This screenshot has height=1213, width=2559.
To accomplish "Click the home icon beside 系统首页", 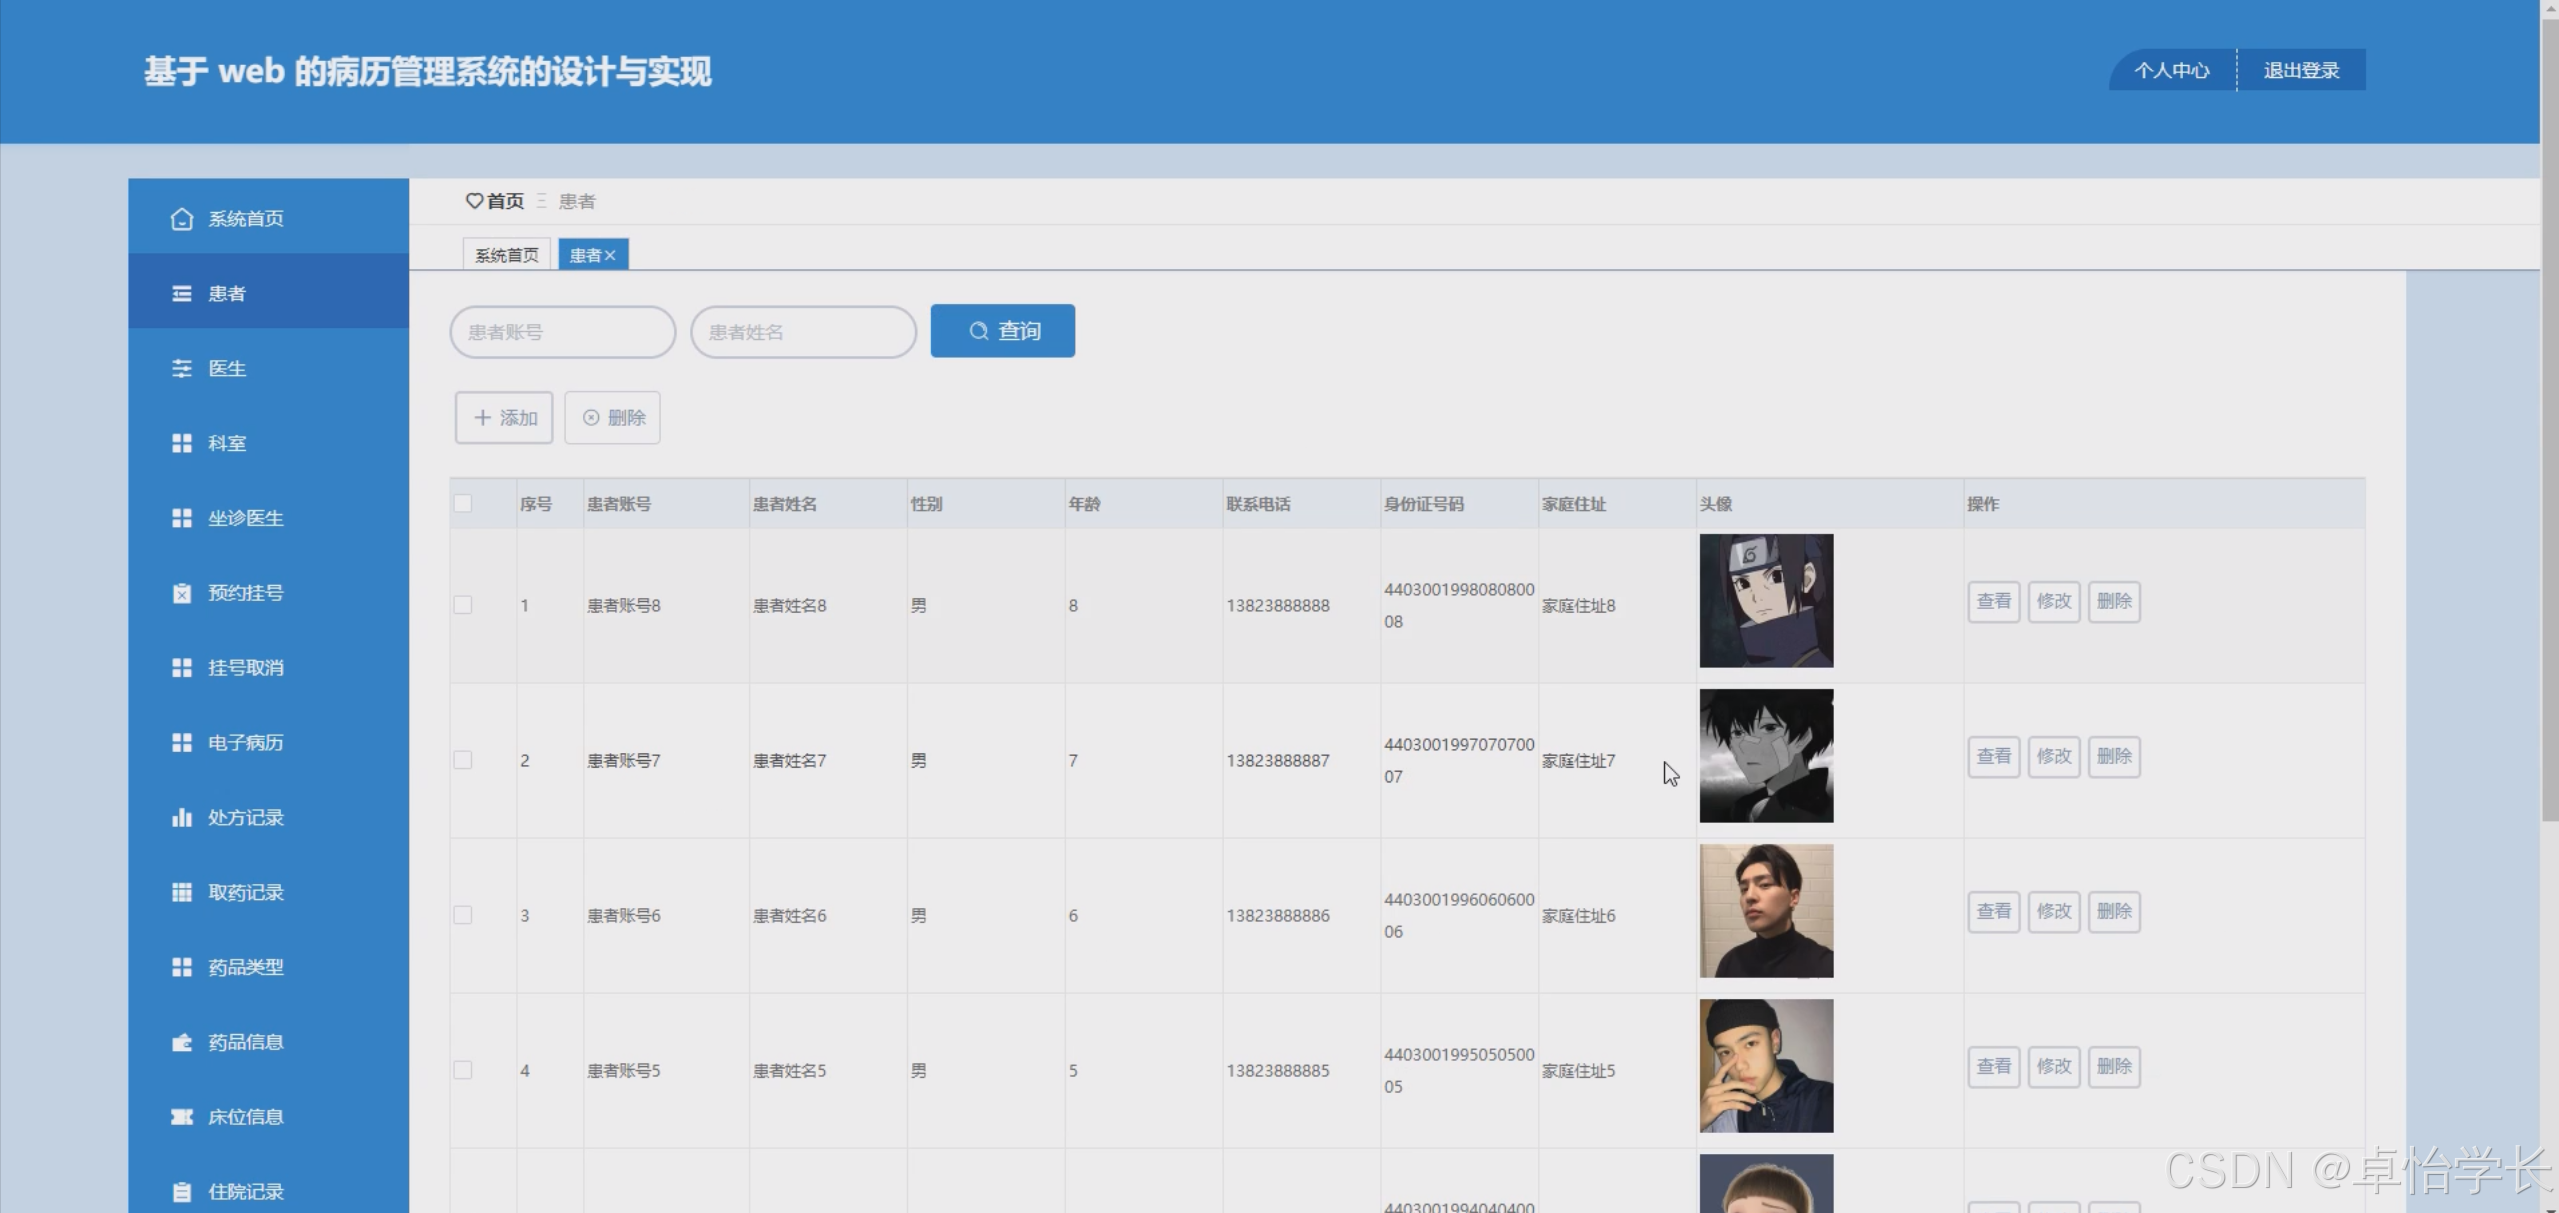I will [x=181, y=219].
